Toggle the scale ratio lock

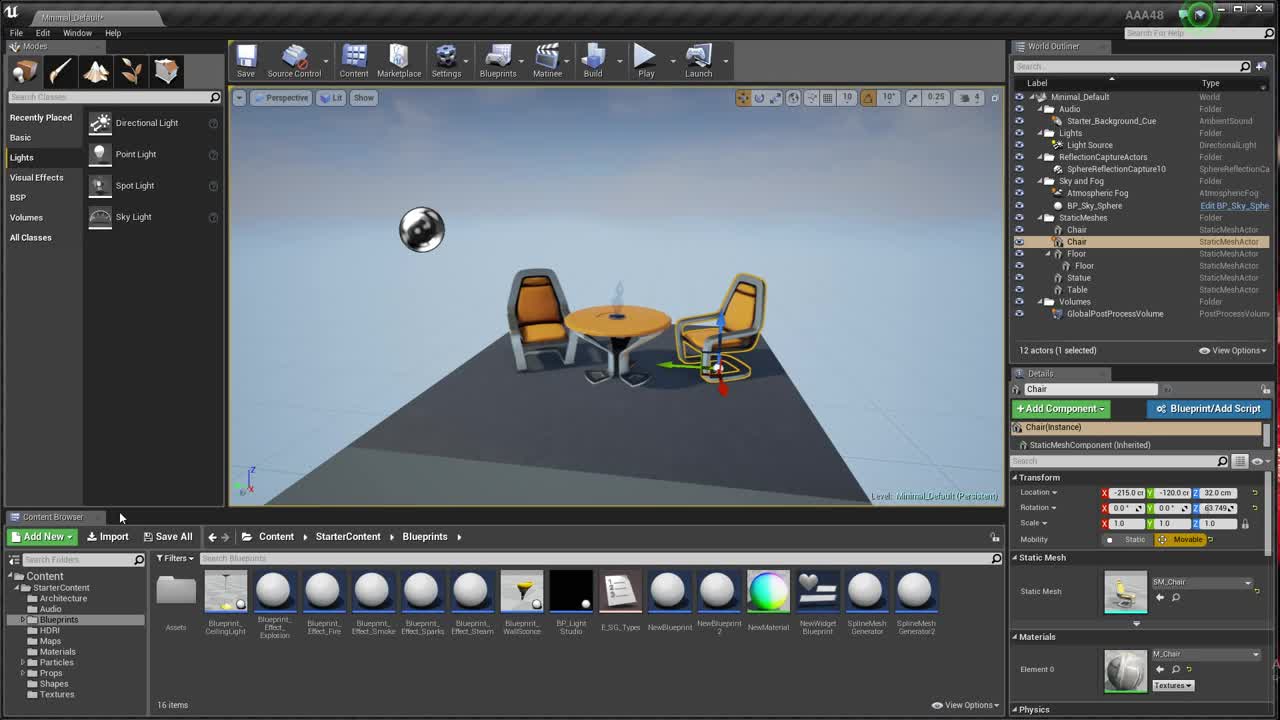tap(1245, 523)
